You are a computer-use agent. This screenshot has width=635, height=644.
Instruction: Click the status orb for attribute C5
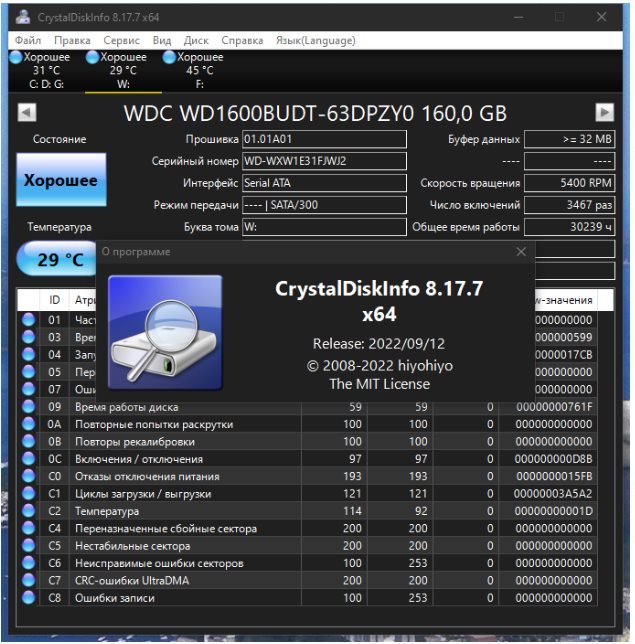point(28,545)
